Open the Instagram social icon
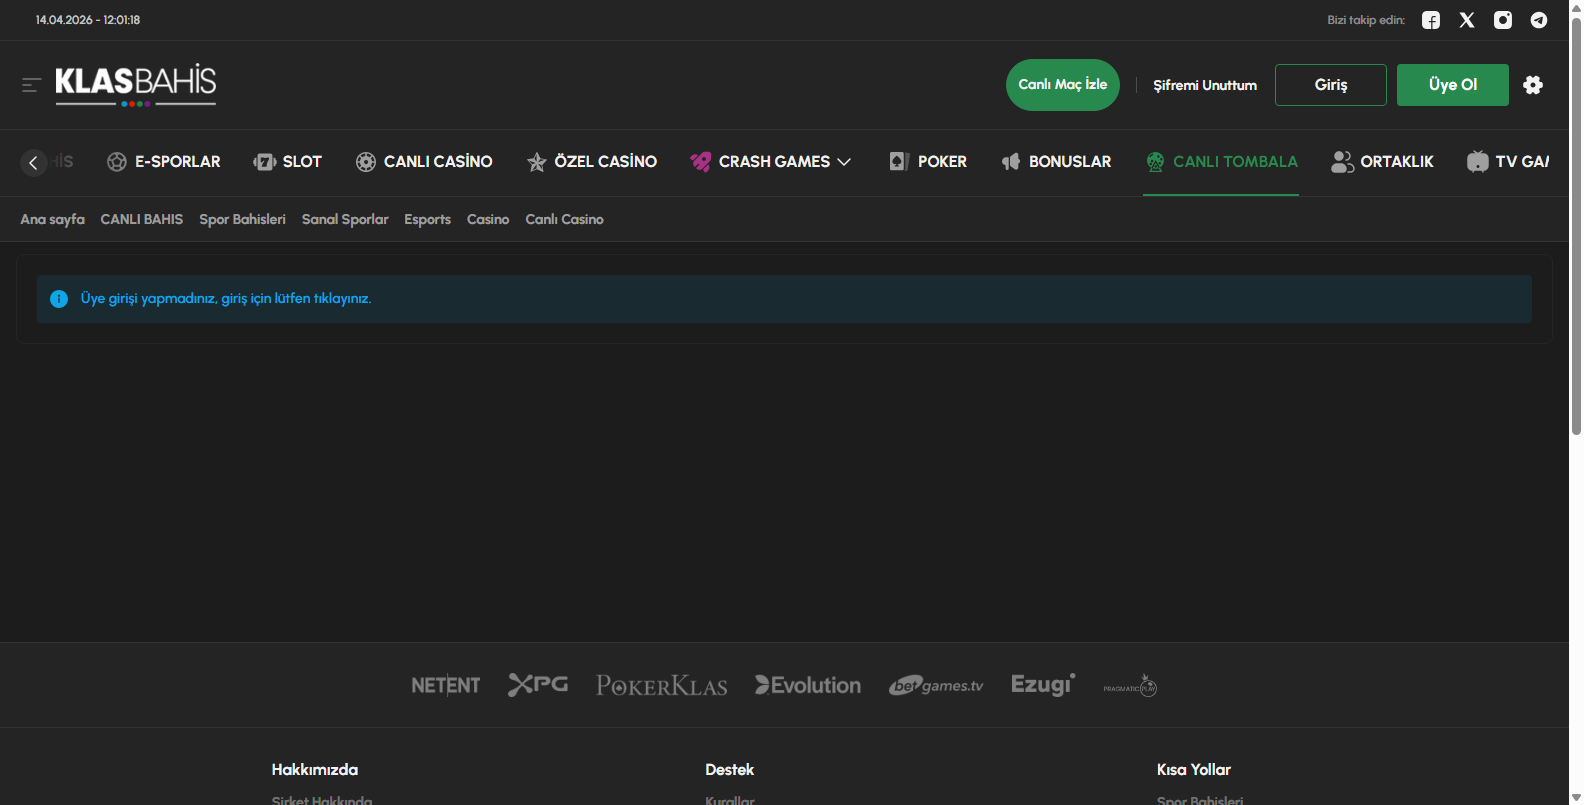 click(x=1503, y=20)
